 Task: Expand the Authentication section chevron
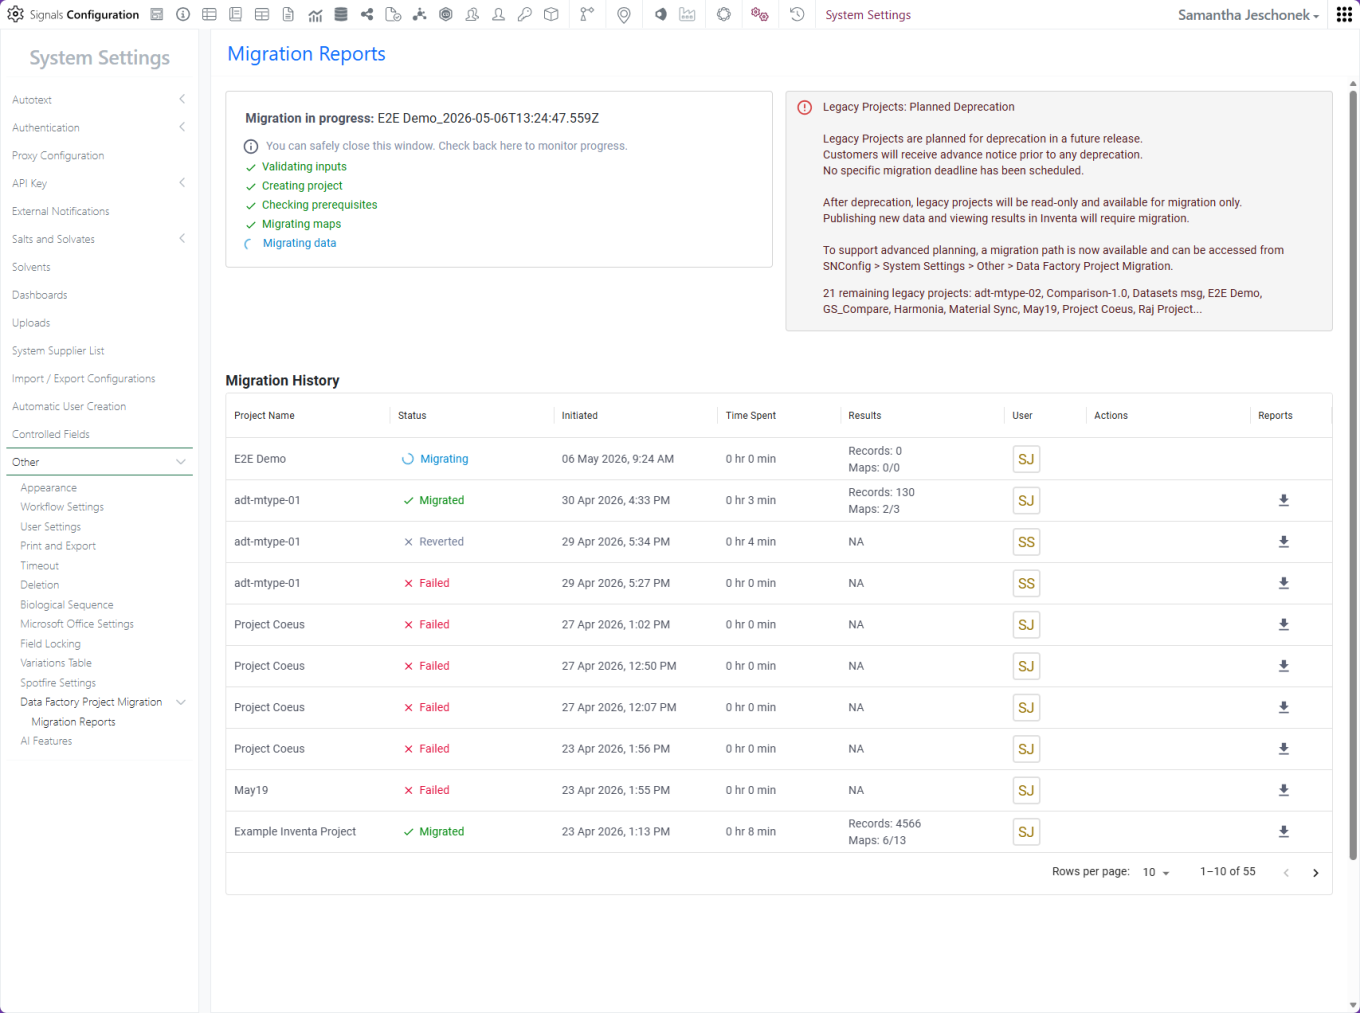point(182,127)
